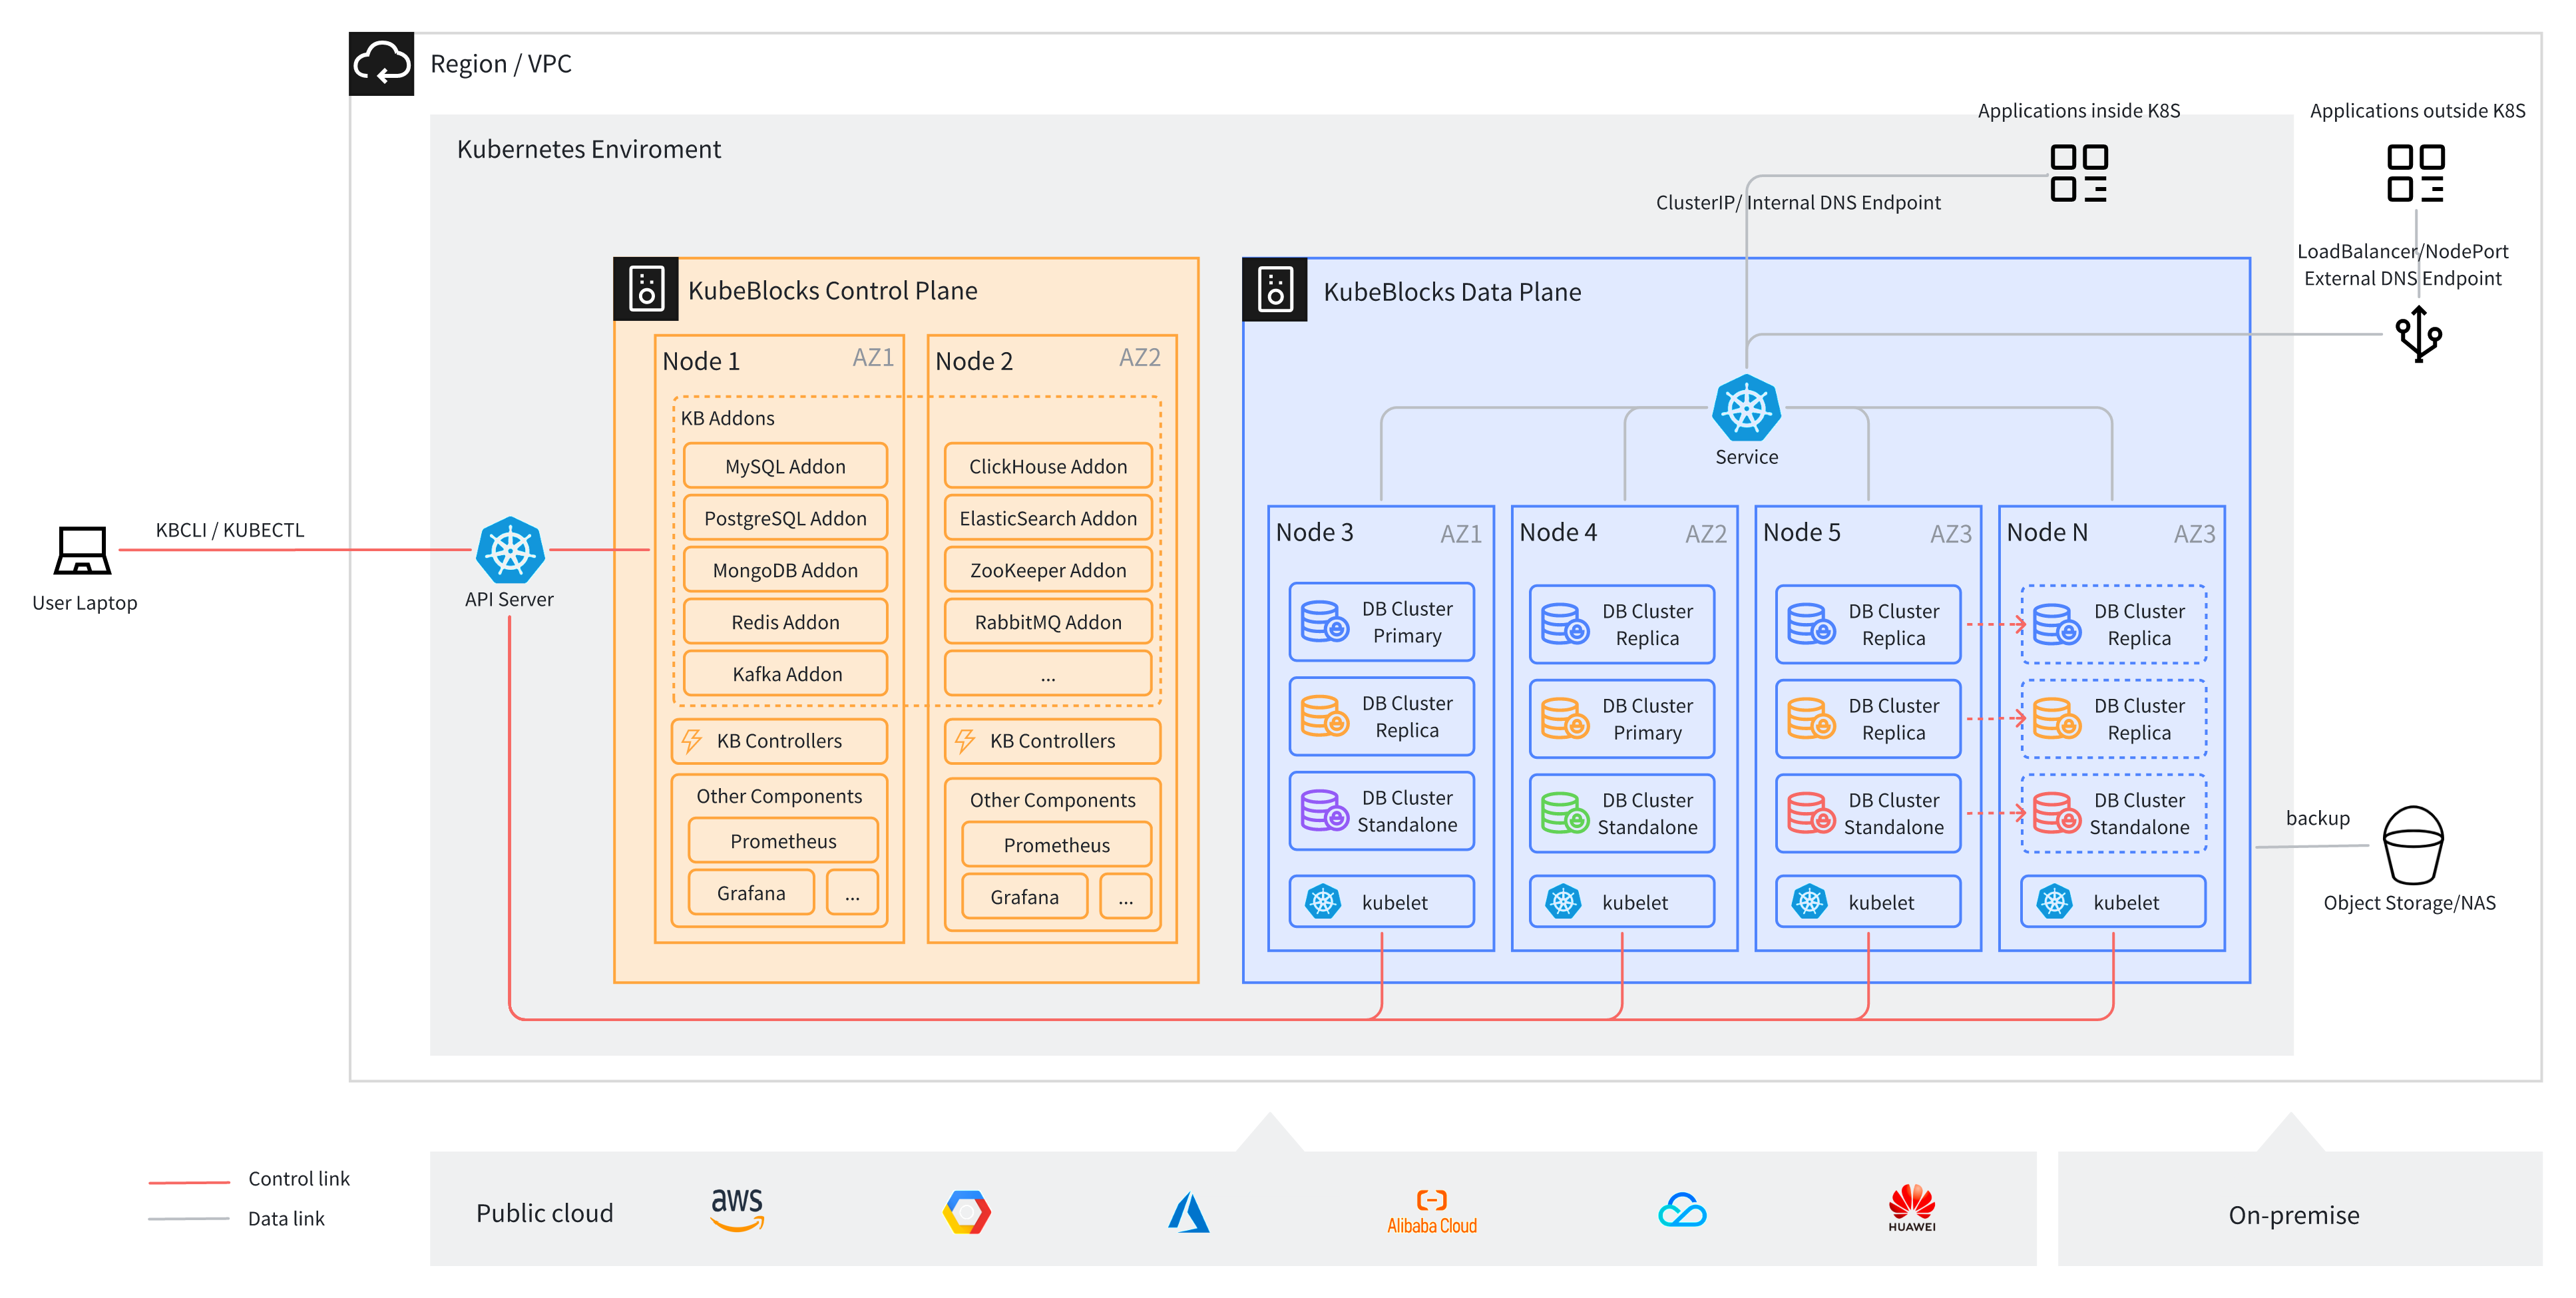Click the Azure logo
Image resolution: width=2576 pixels, height=1298 pixels.
pos(1189,1212)
